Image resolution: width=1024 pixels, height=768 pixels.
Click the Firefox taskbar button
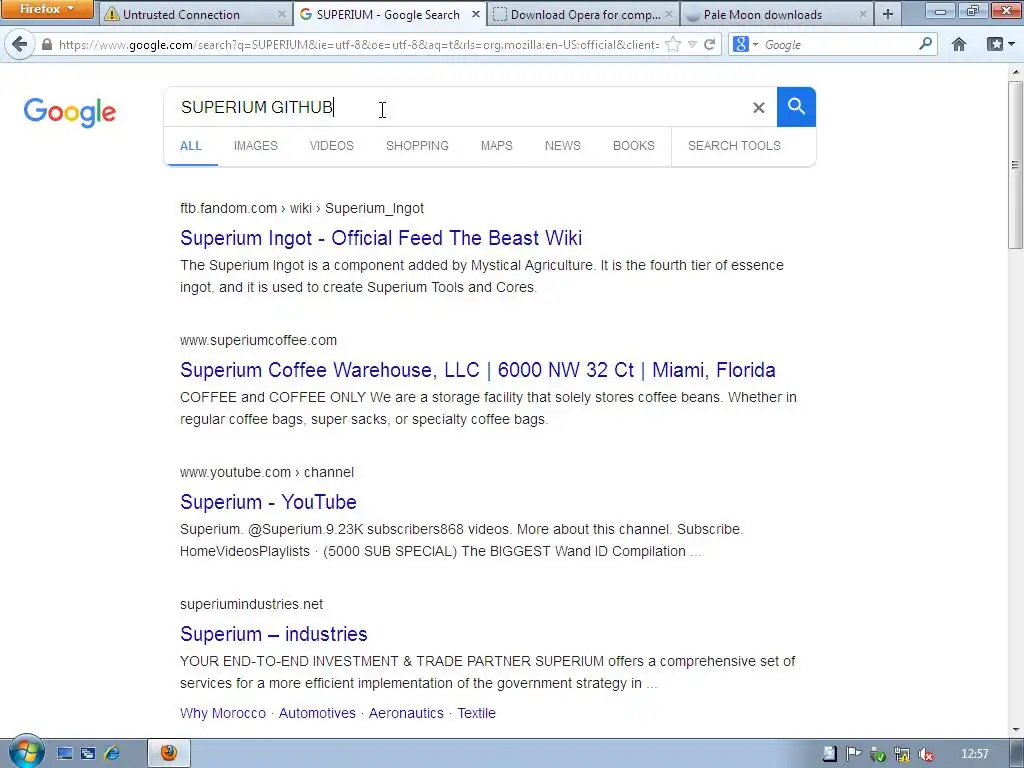coord(169,754)
